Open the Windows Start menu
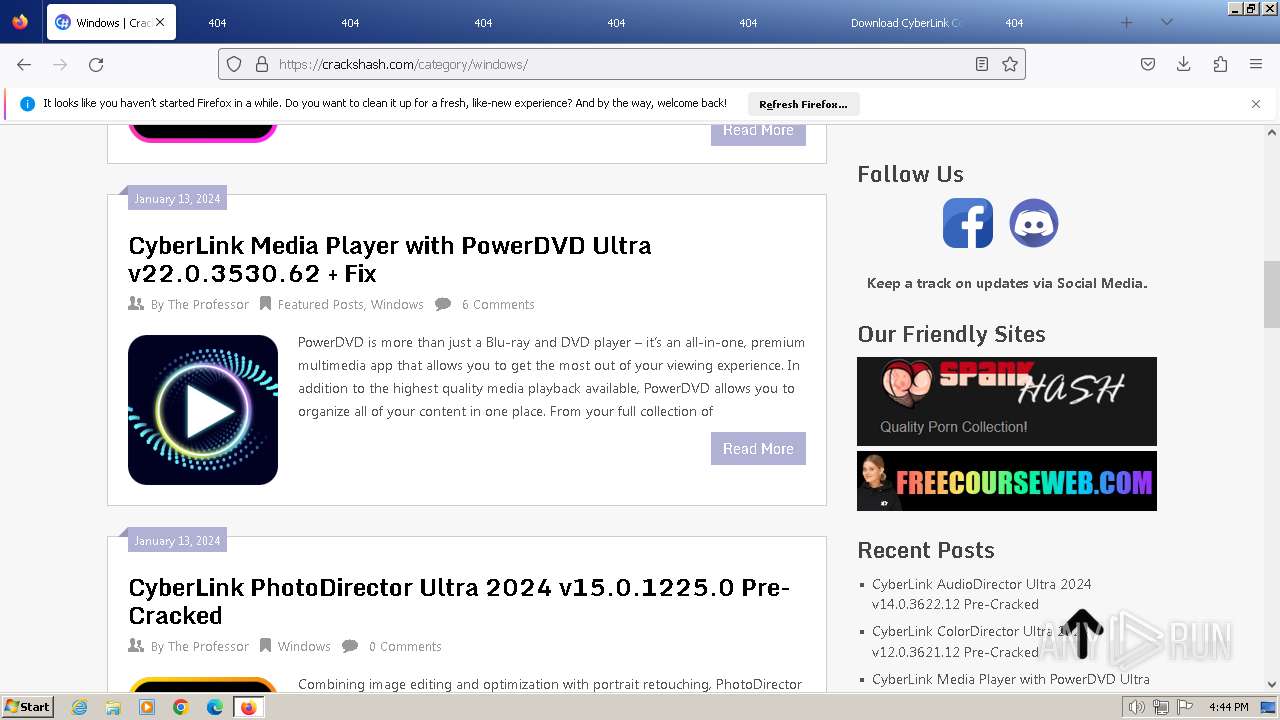1280x720 pixels. [28, 707]
